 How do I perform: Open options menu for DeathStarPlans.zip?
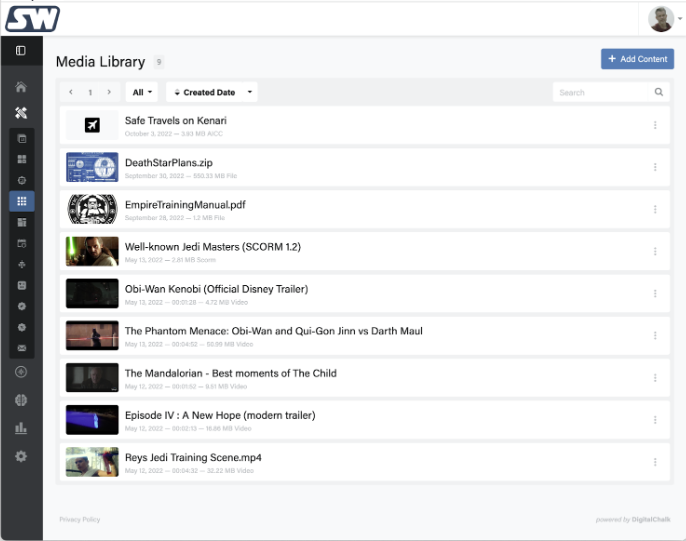click(655, 167)
